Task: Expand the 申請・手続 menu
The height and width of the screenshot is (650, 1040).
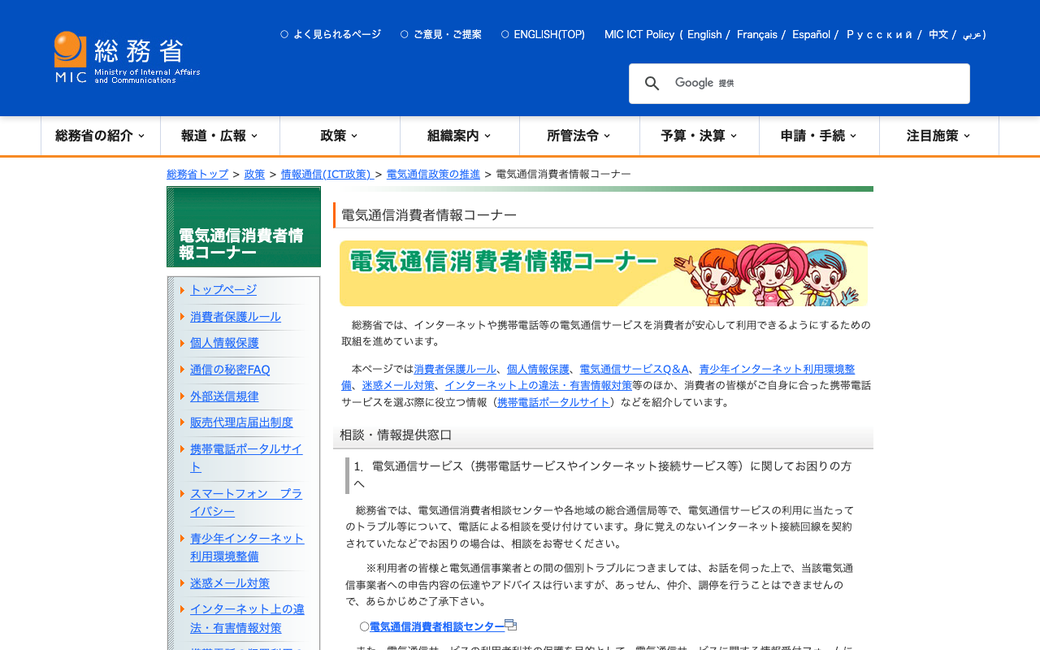Action: (x=819, y=136)
